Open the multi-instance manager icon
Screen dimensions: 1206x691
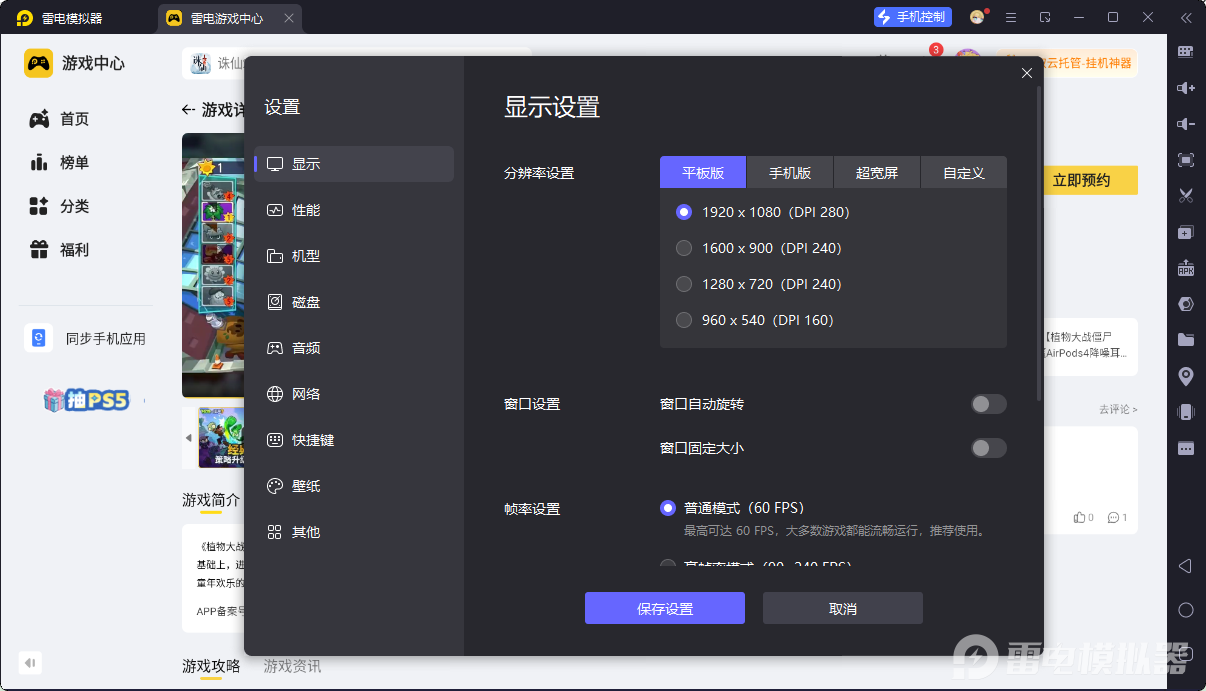(x=1186, y=232)
